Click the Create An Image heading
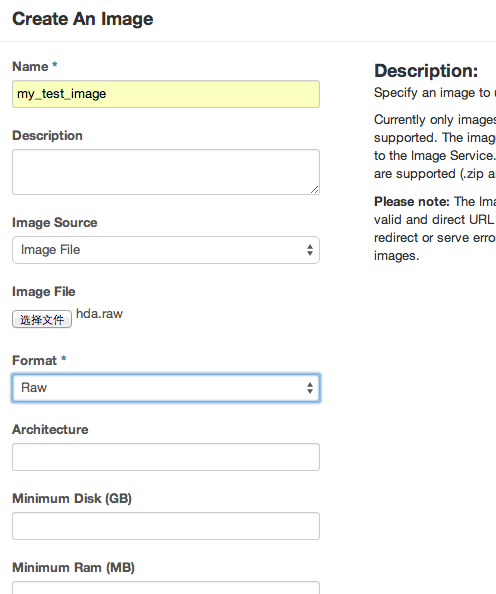The image size is (496, 594). (x=83, y=19)
